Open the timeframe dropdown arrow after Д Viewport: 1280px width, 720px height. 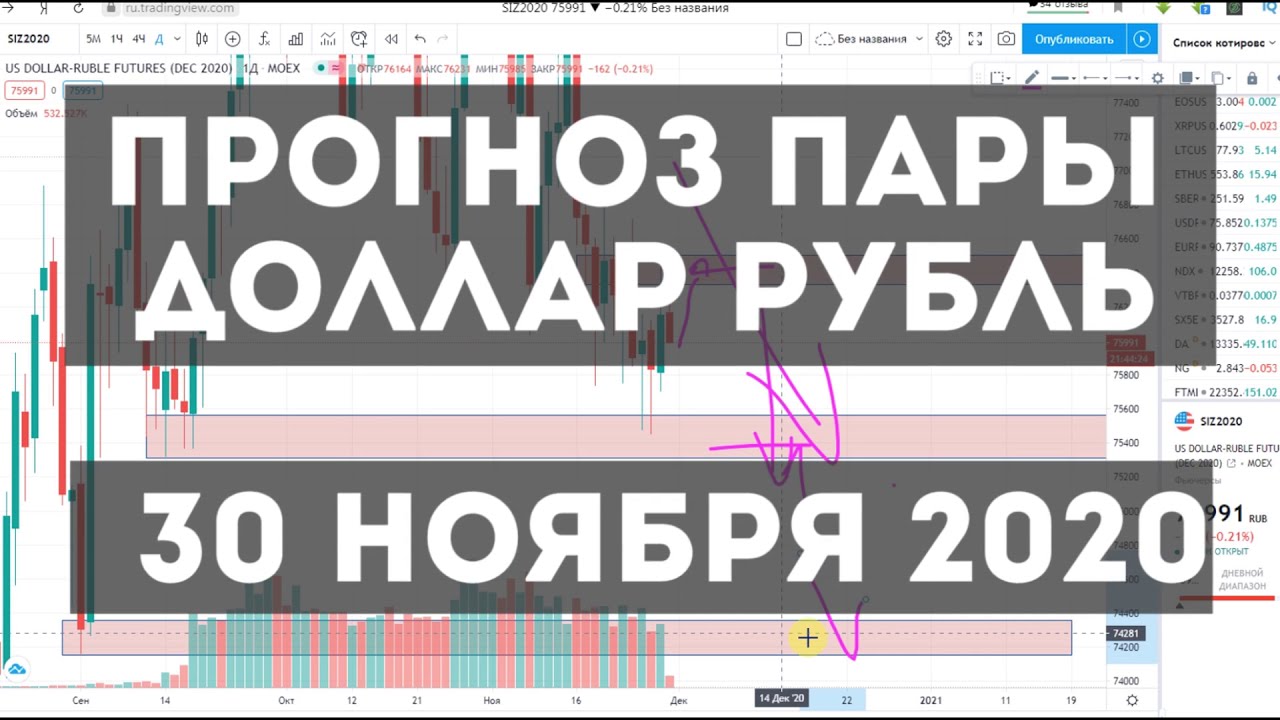(177, 39)
